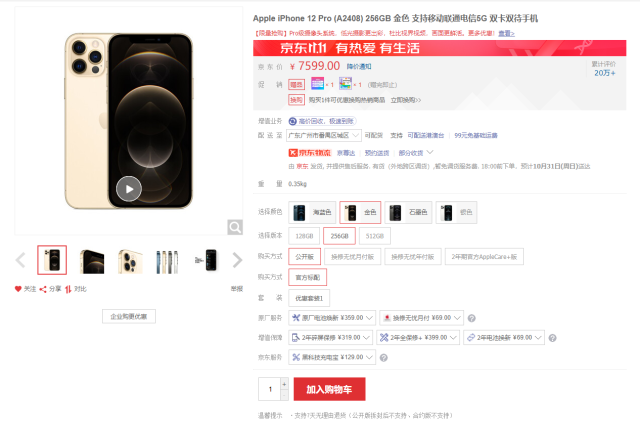Expand the 原厂电池换新 ¥359.00 dropdown
640x426 pixels.
coord(332,317)
